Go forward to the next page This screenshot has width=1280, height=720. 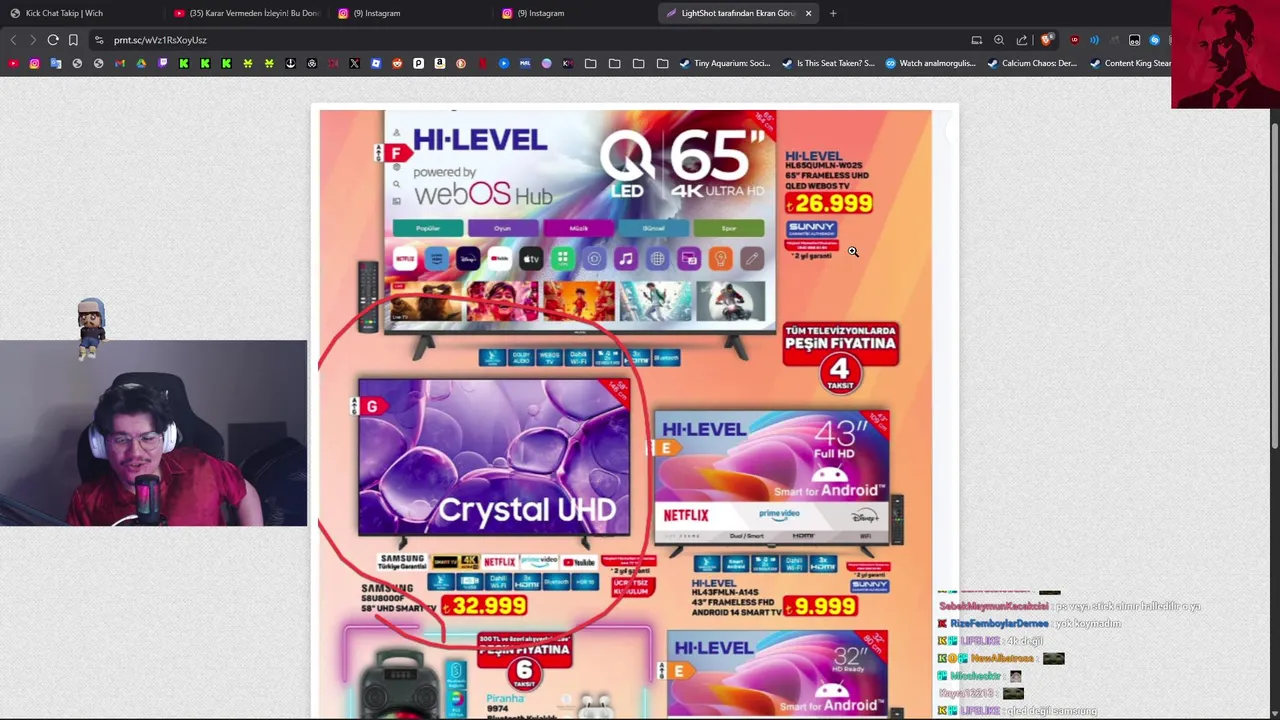33,40
